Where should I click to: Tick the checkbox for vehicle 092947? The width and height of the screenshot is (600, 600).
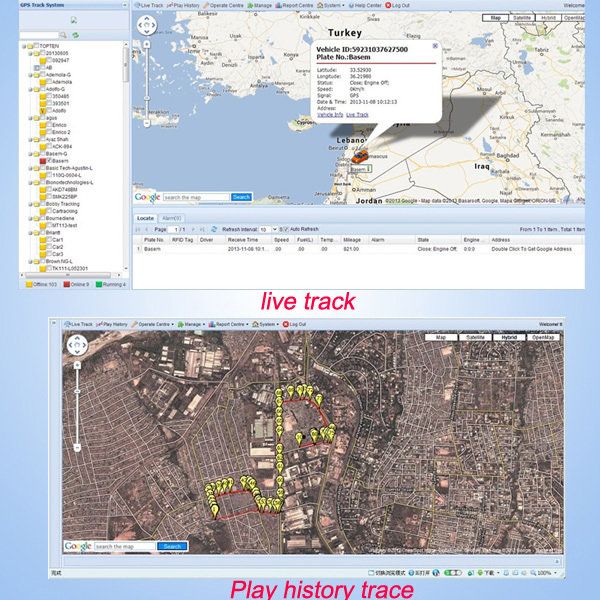pos(49,60)
